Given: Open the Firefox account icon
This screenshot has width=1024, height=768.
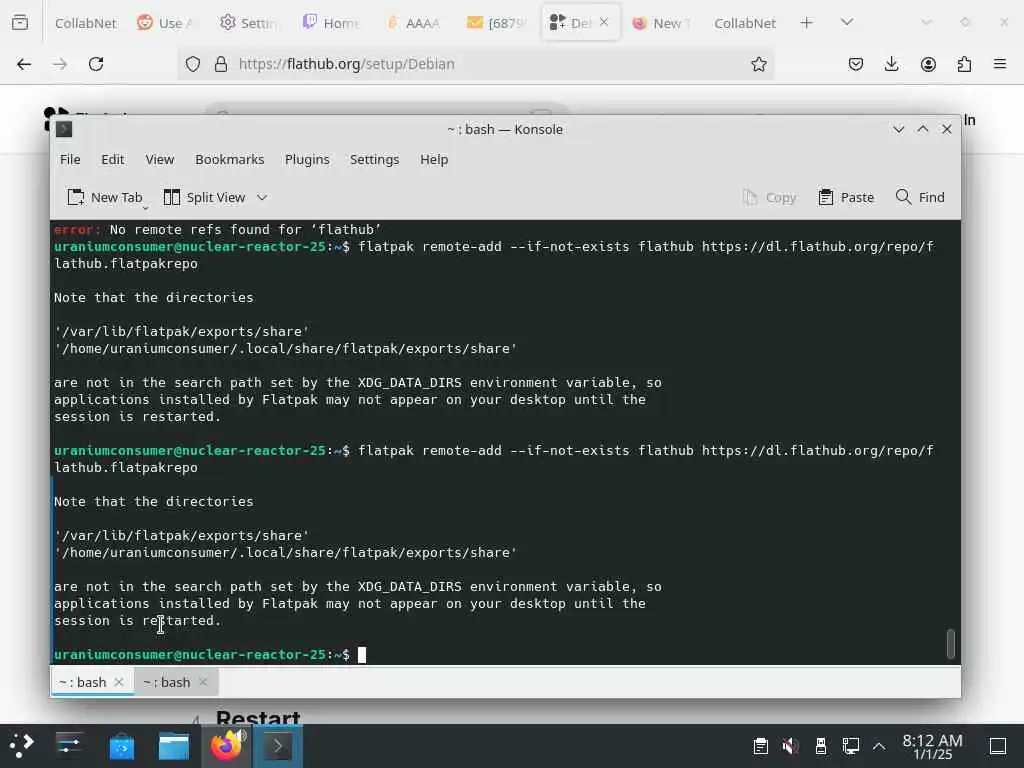Looking at the screenshot, I should click(x=928, y=64).
